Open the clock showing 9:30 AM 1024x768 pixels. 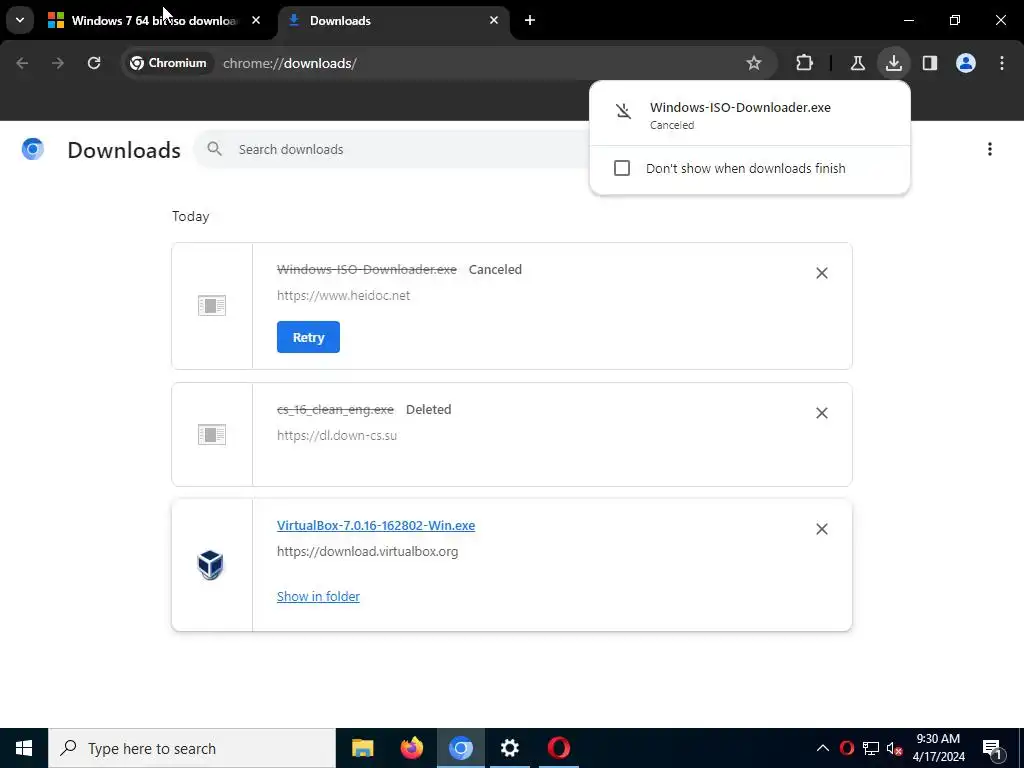(x=938, y=748)
